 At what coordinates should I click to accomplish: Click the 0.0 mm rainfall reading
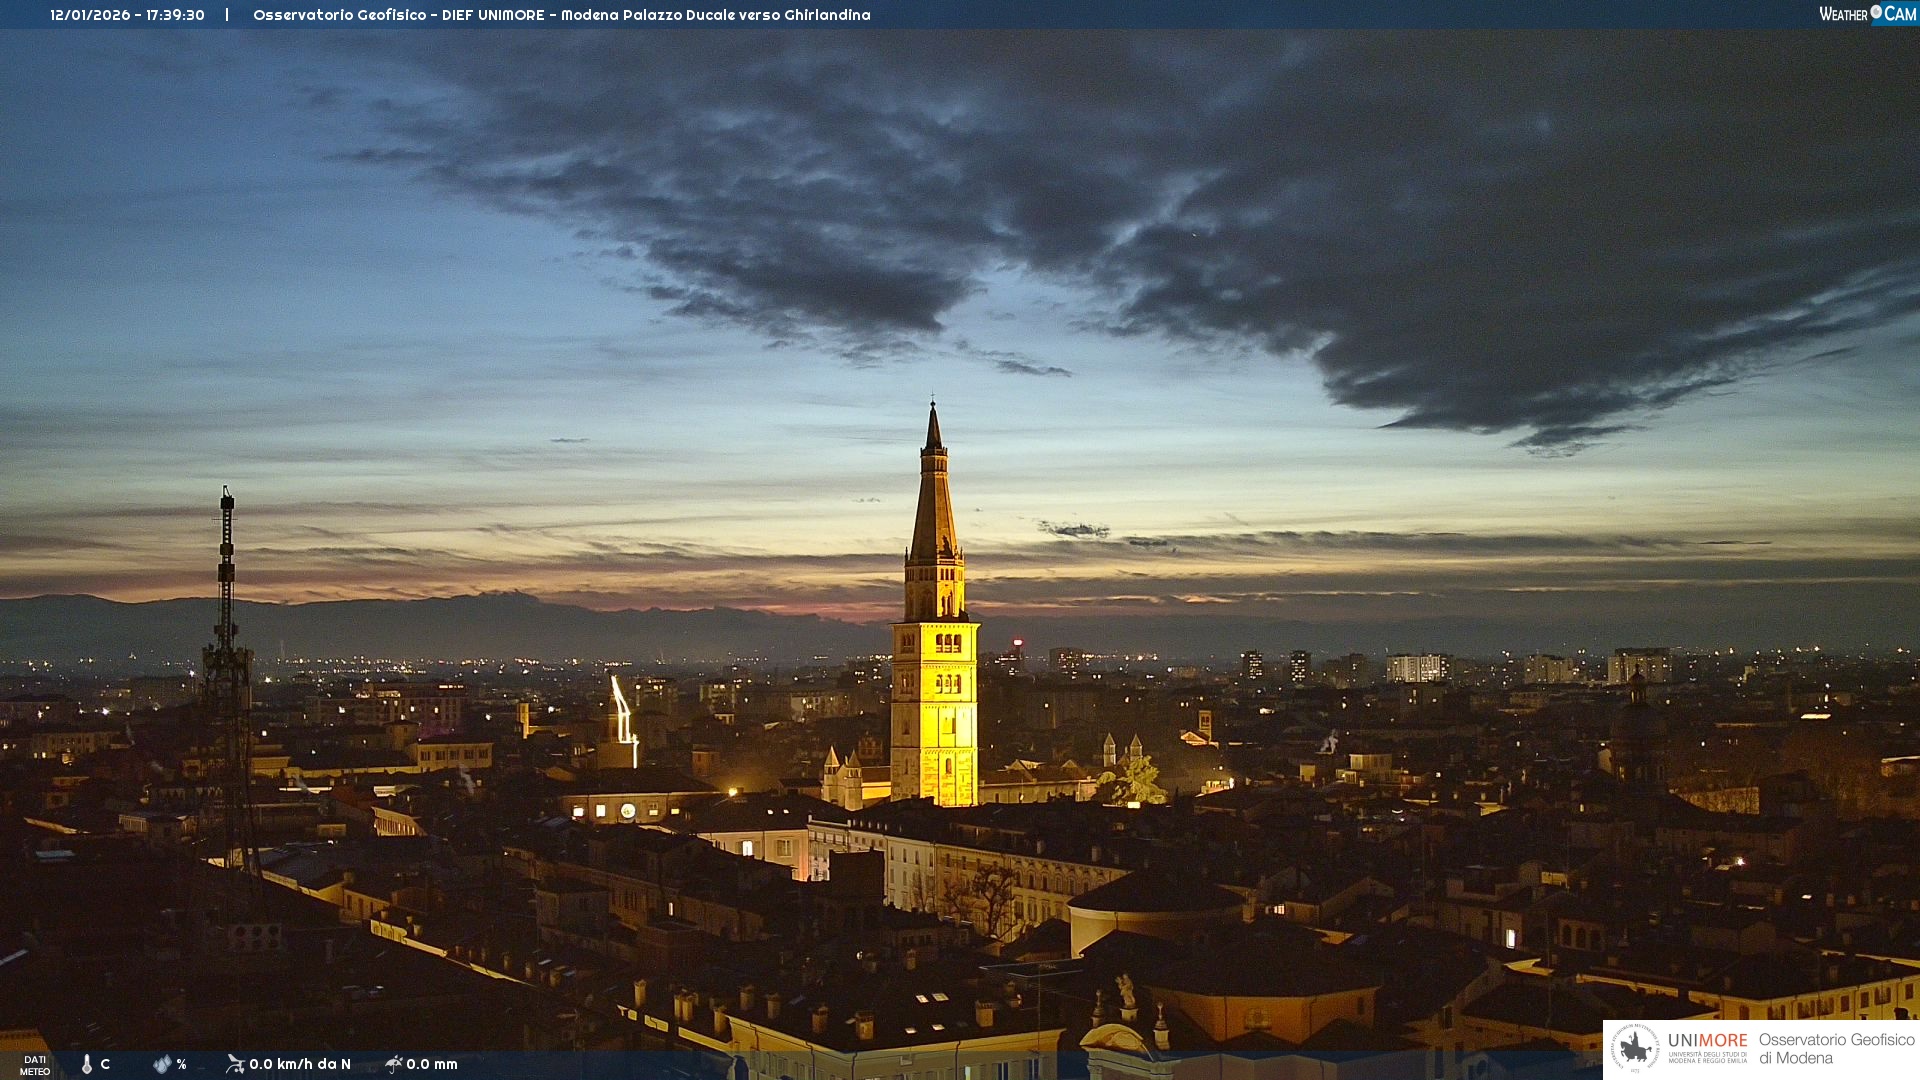[432, 1064]
